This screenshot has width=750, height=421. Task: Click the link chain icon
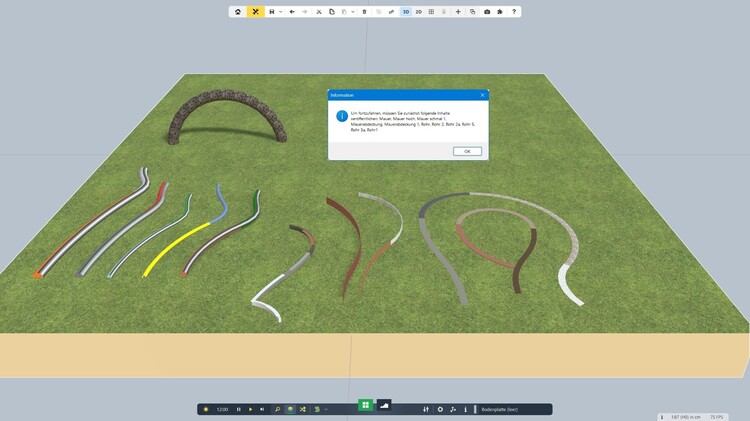392,11
